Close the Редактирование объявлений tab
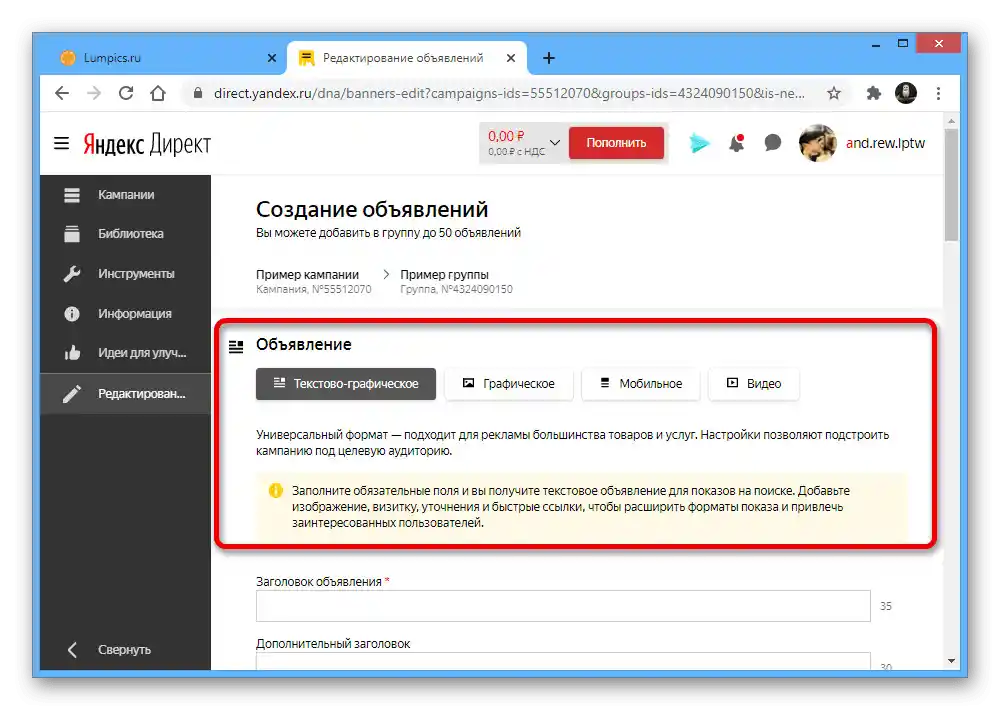 pos(511,58)
